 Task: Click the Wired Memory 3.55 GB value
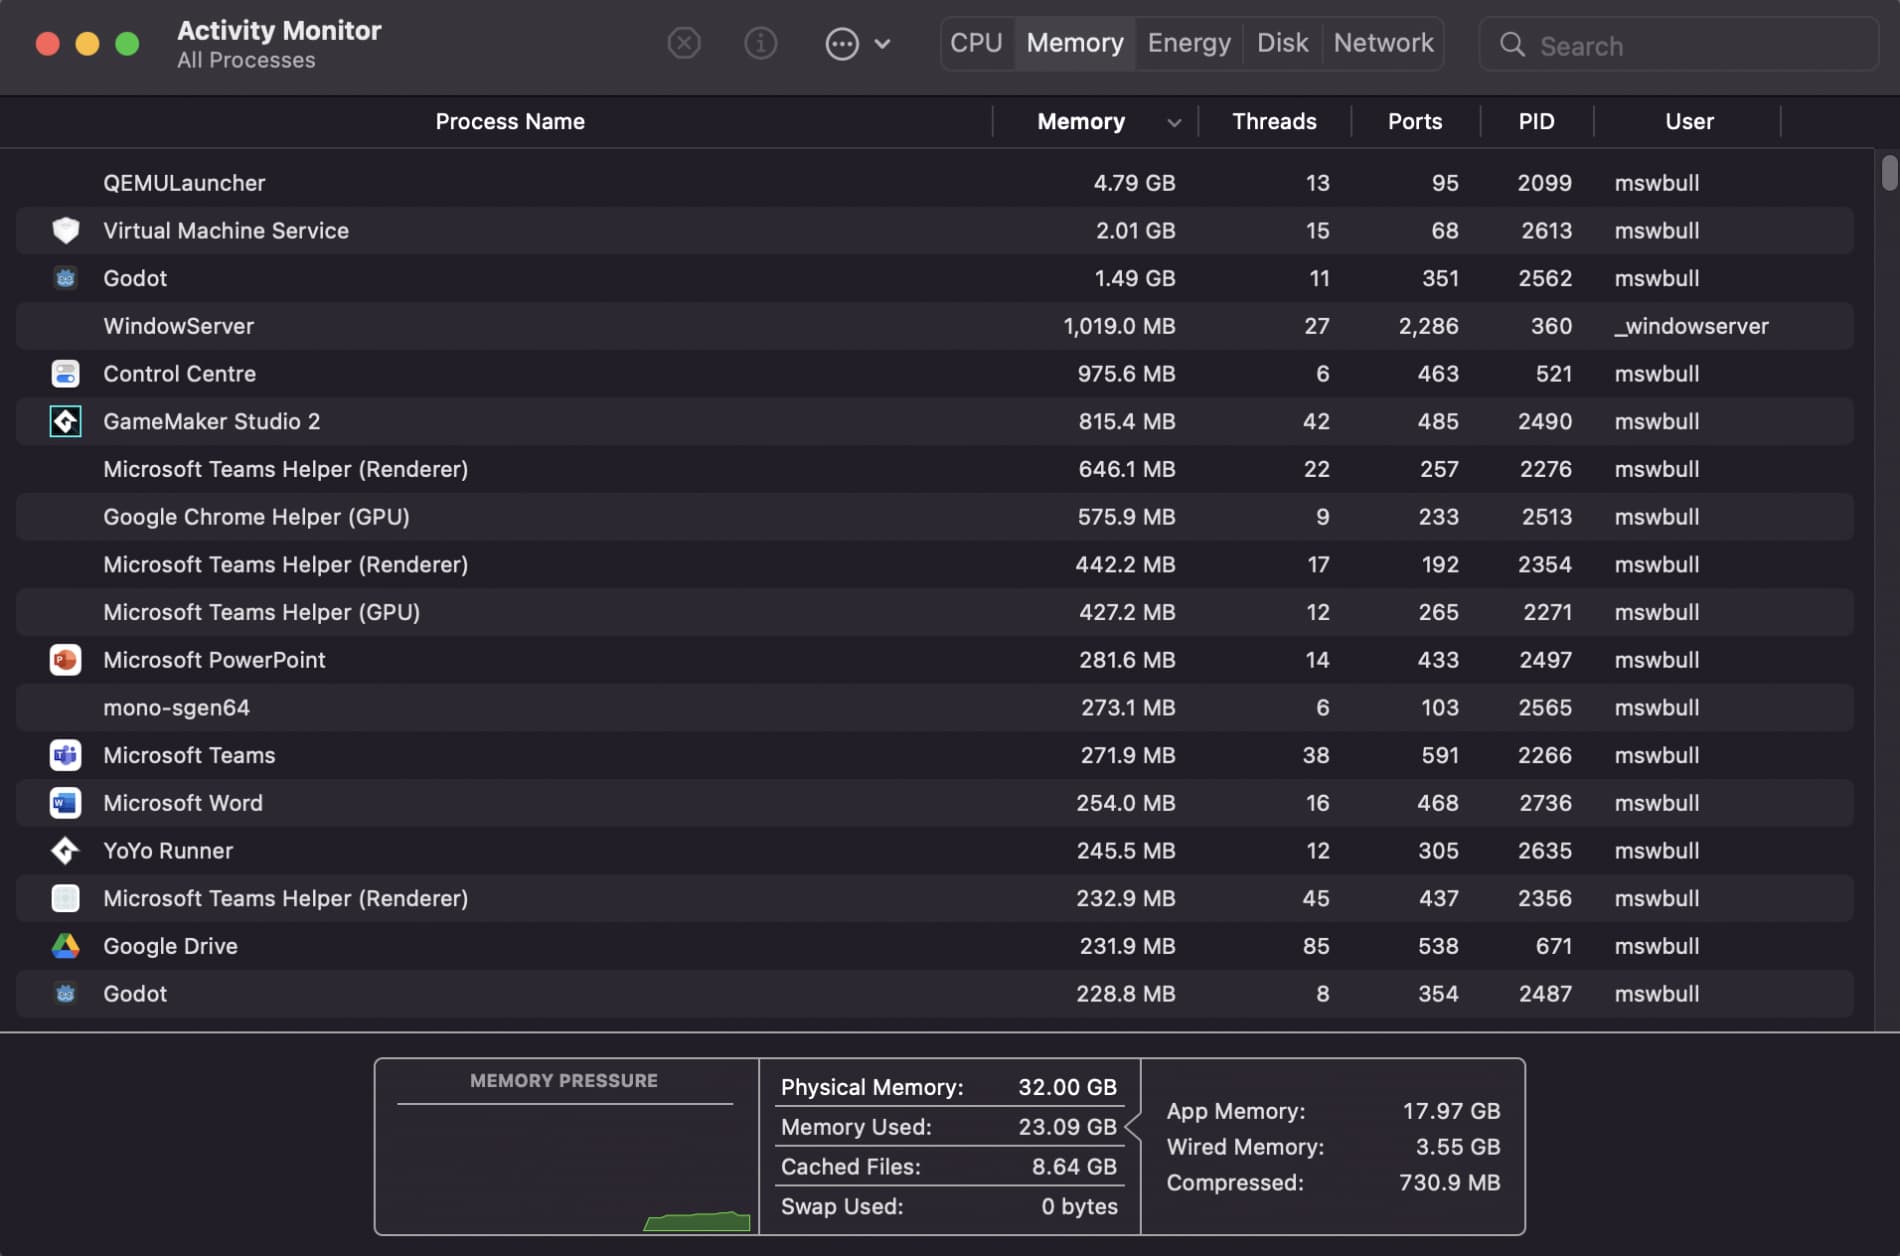pos(1457,1147)
